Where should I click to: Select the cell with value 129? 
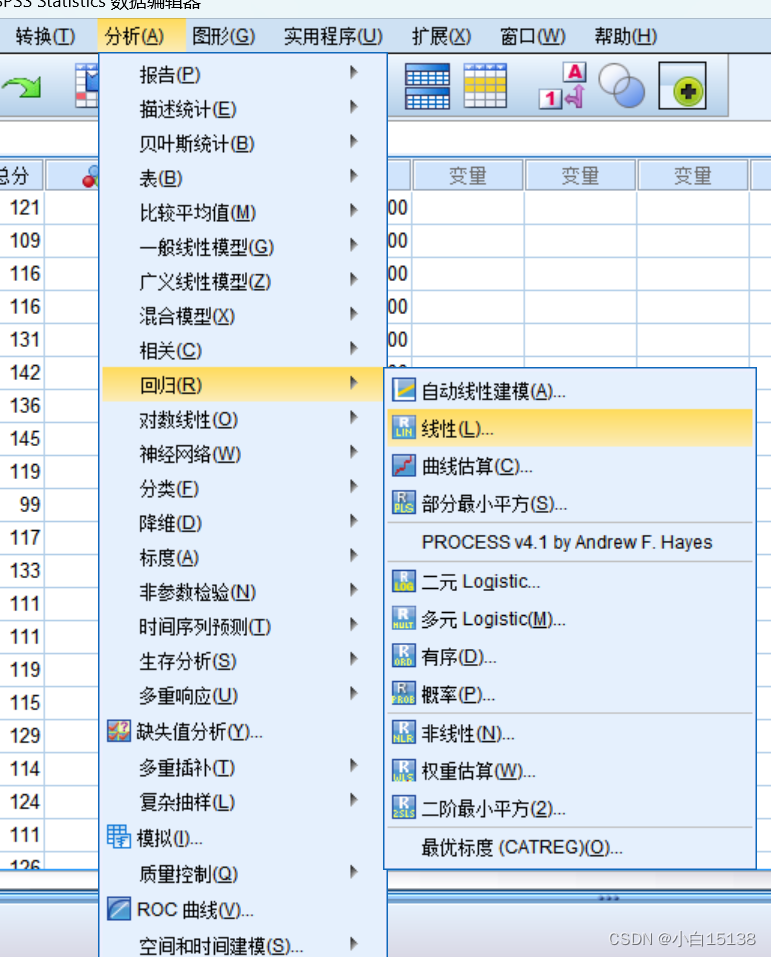[x=24, y=735]
